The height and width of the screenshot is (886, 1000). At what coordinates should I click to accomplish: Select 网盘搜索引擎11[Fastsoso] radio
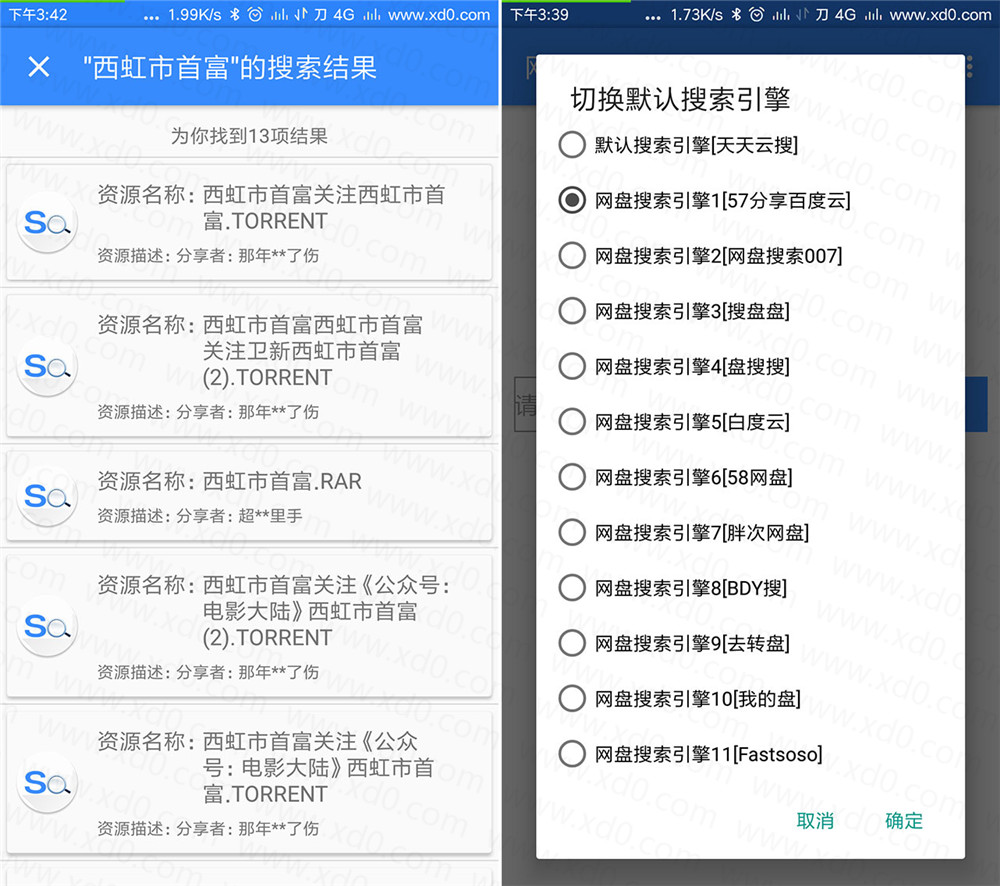tap(691, 755)
